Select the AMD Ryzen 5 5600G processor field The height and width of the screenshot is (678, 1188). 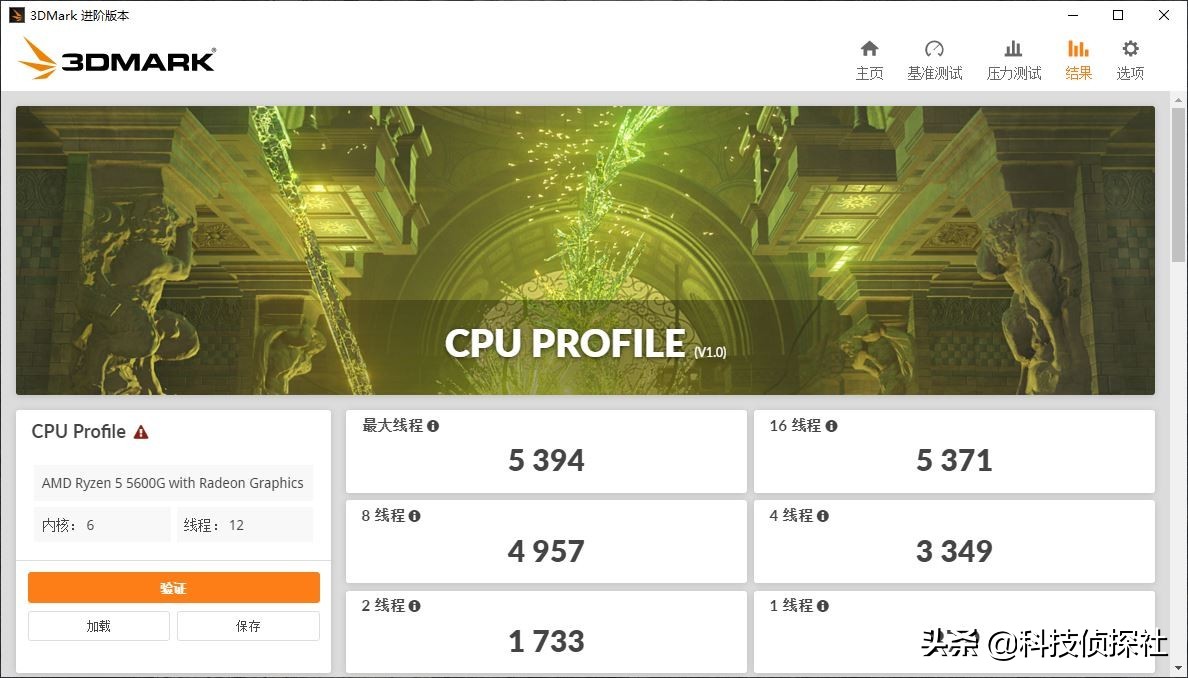172,482
